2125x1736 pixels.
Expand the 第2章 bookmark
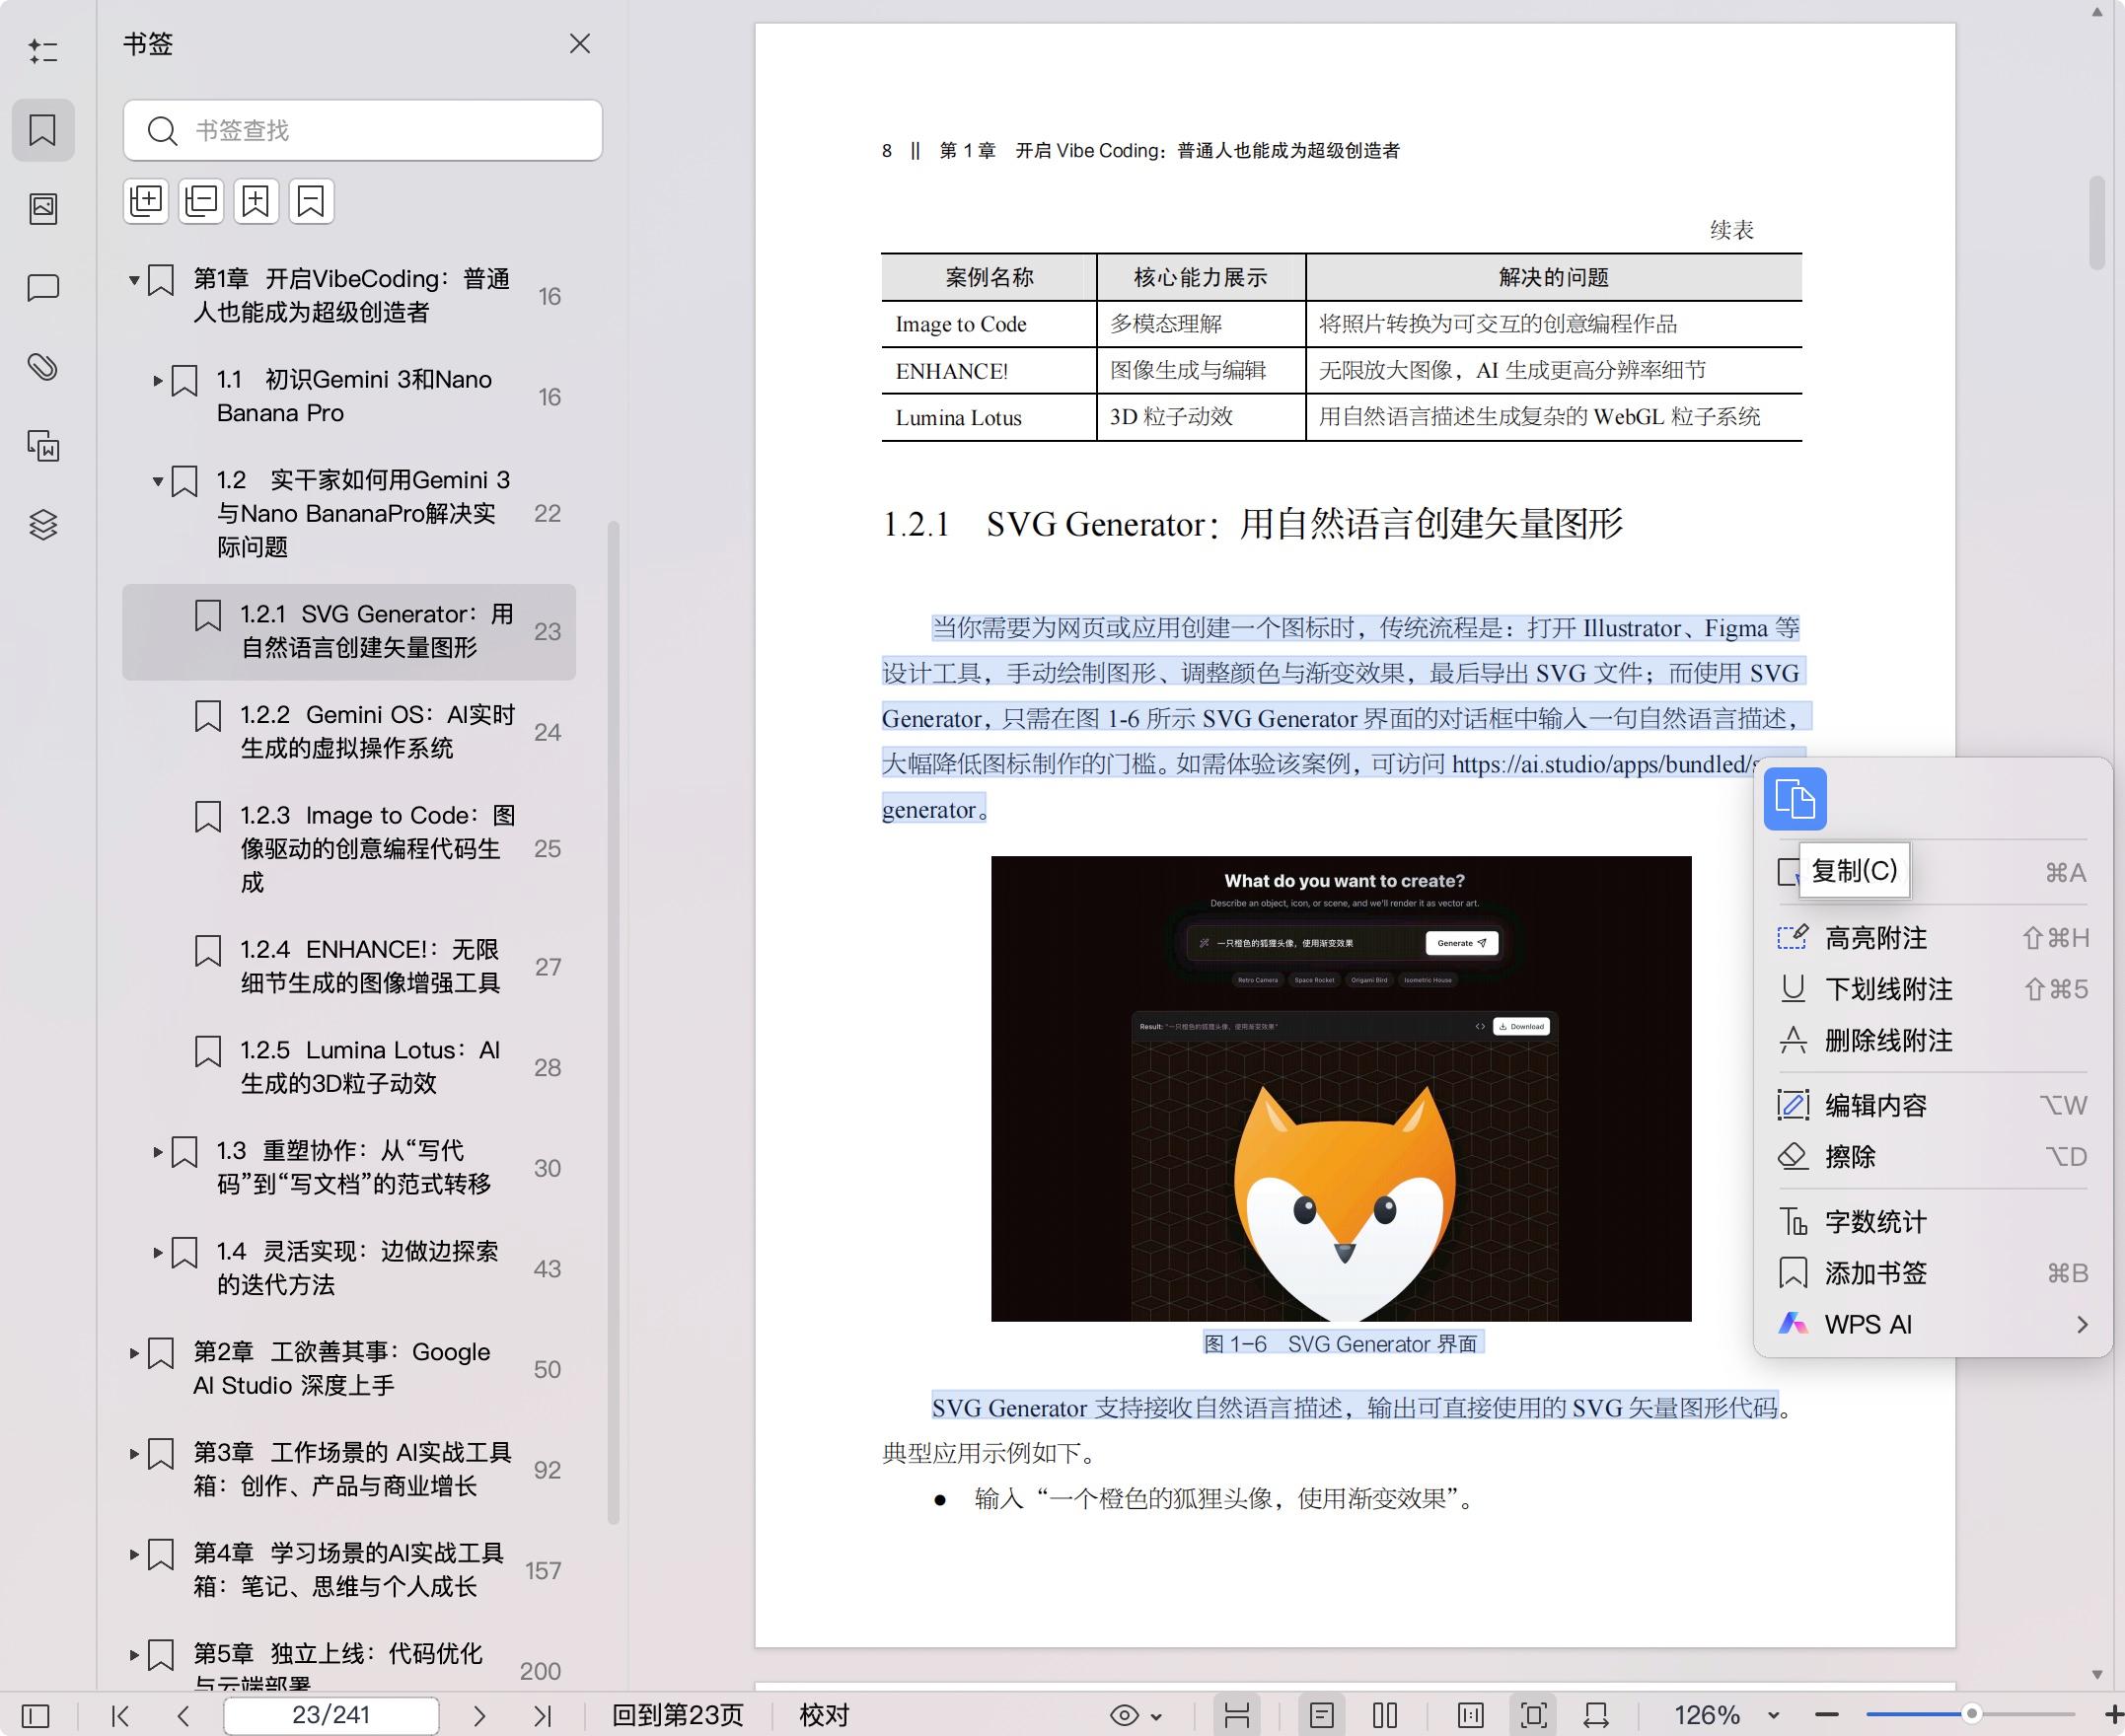pyautogui.click(x=134, y=1353)
